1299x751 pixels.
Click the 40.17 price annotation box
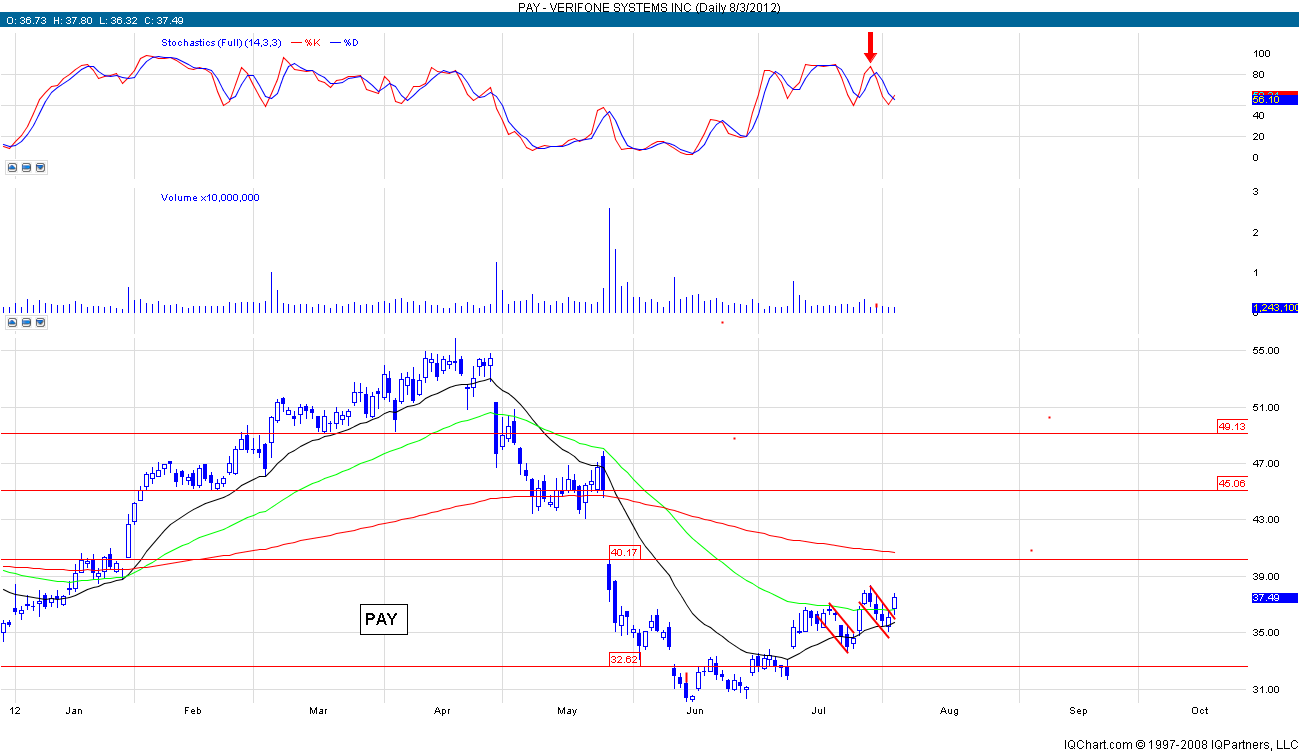pos(623,552)
